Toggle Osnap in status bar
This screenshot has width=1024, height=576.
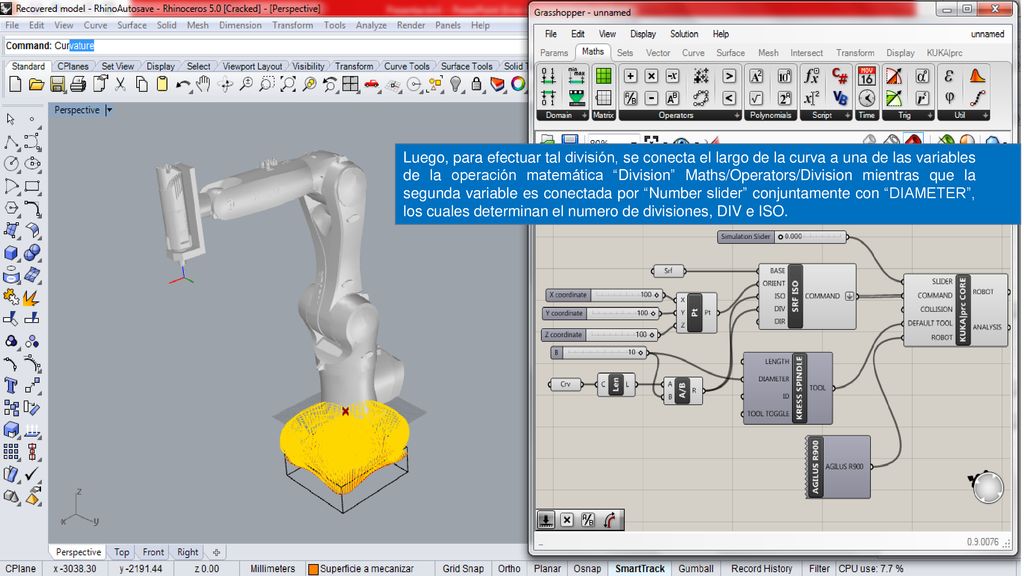[587, 569]
